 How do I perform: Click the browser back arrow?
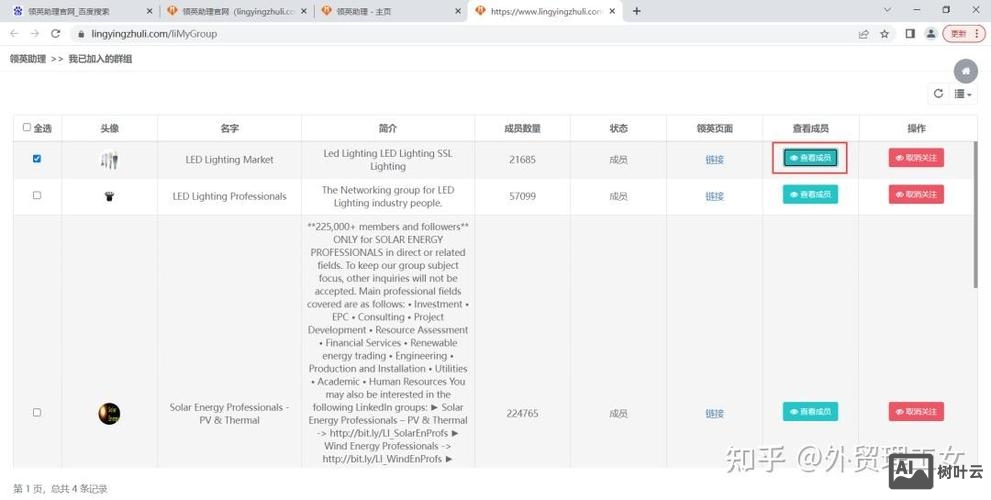pyautogui.click(x=15, y=34)
